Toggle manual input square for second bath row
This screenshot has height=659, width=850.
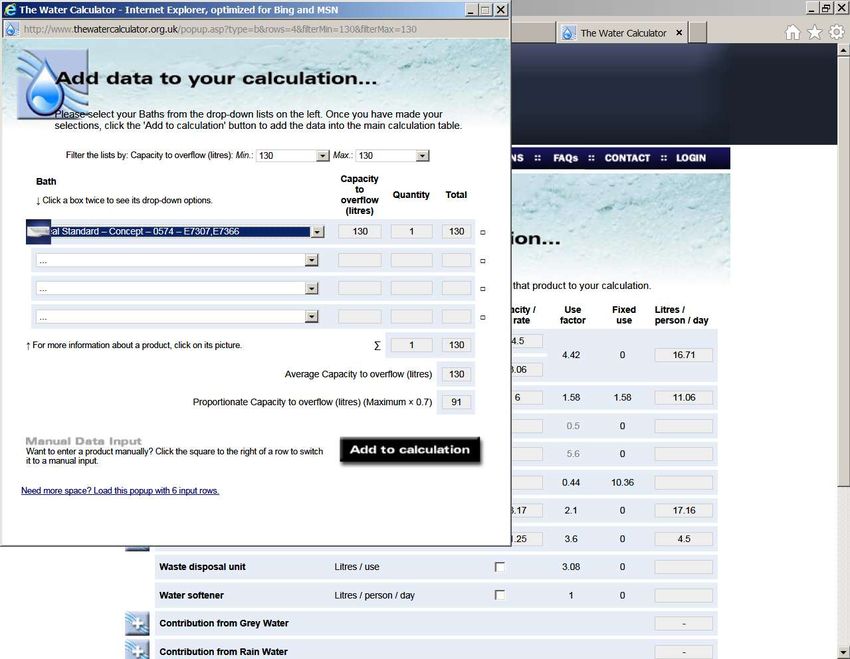(x=483, y=261)
